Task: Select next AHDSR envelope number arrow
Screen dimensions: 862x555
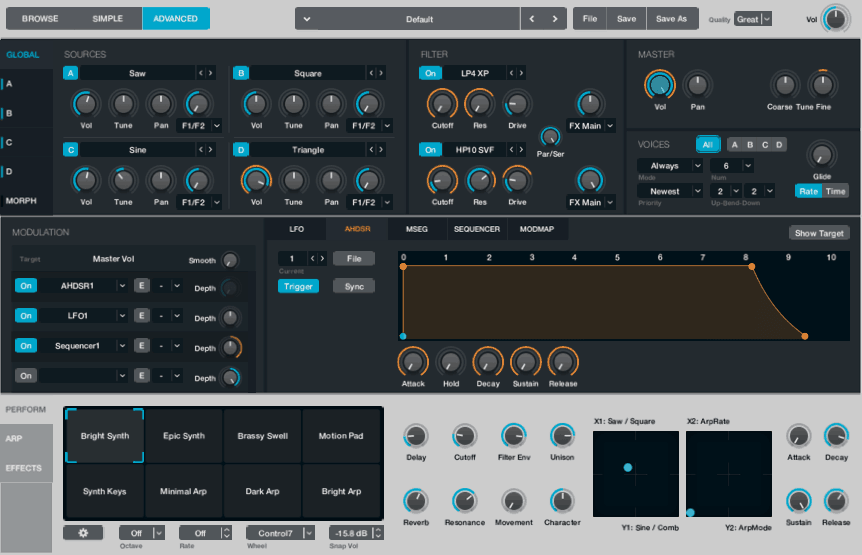Action: pos(322,258)
